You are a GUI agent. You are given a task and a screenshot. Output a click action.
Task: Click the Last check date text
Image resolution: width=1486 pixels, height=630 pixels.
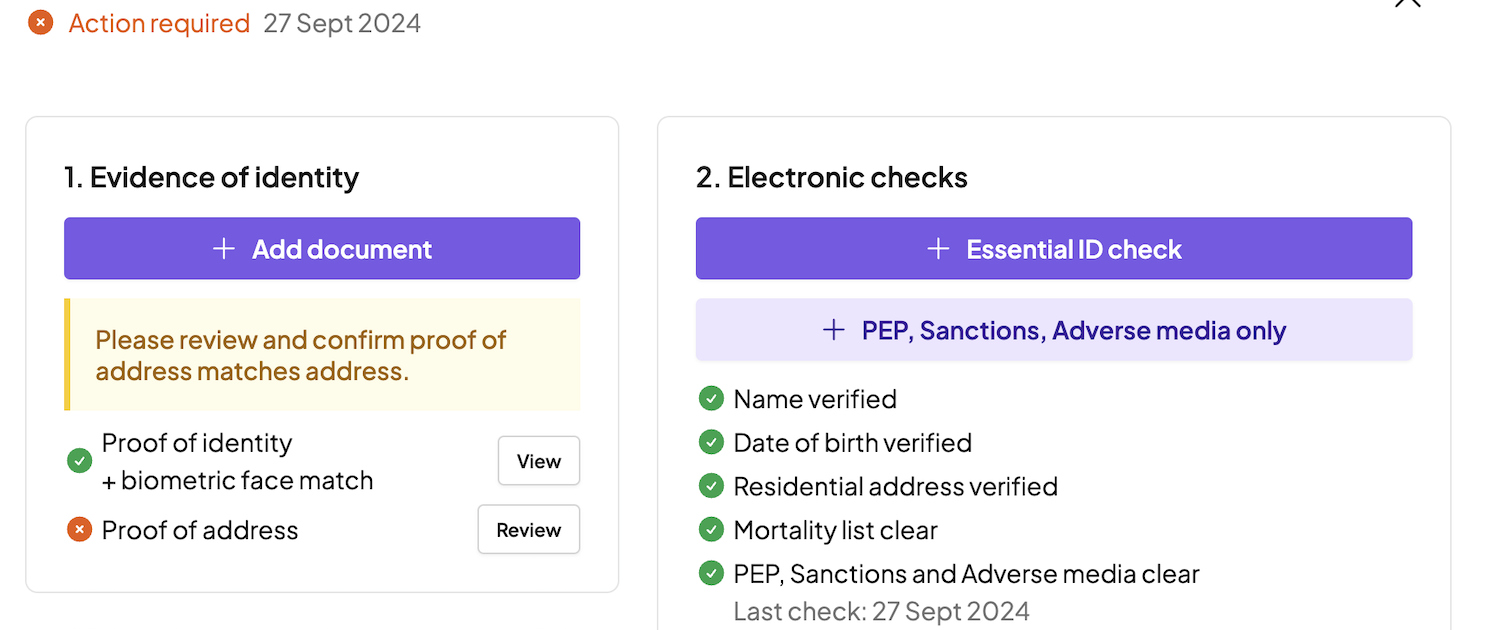(881, 611)
